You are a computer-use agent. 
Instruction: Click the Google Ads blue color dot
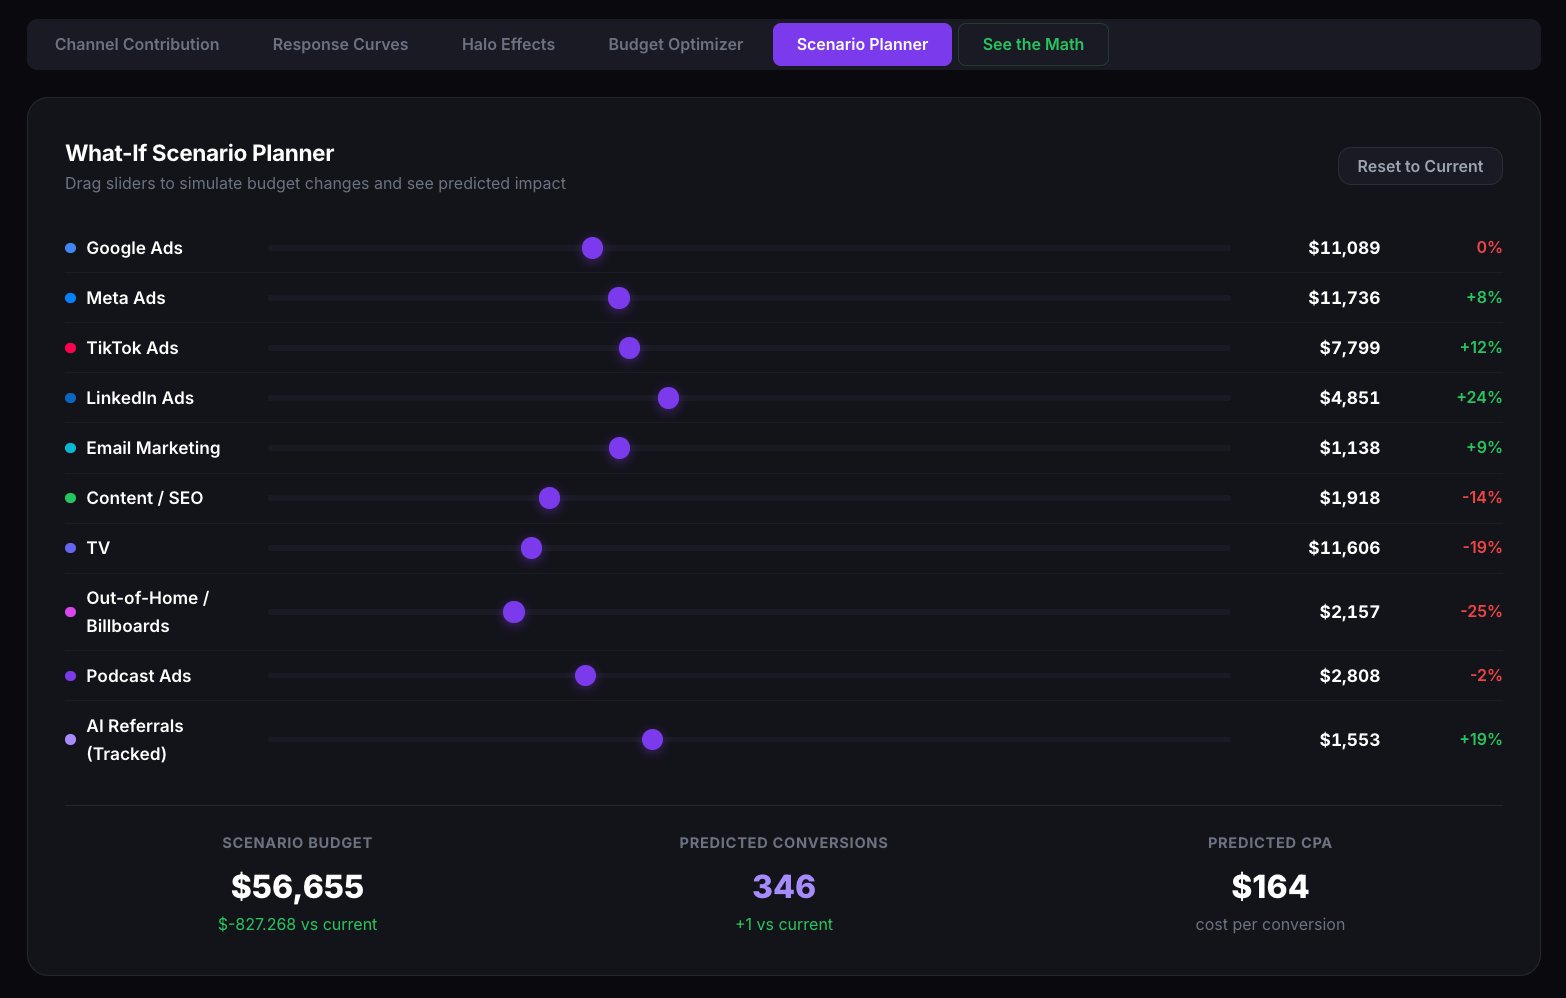click(x=70, y=248)
